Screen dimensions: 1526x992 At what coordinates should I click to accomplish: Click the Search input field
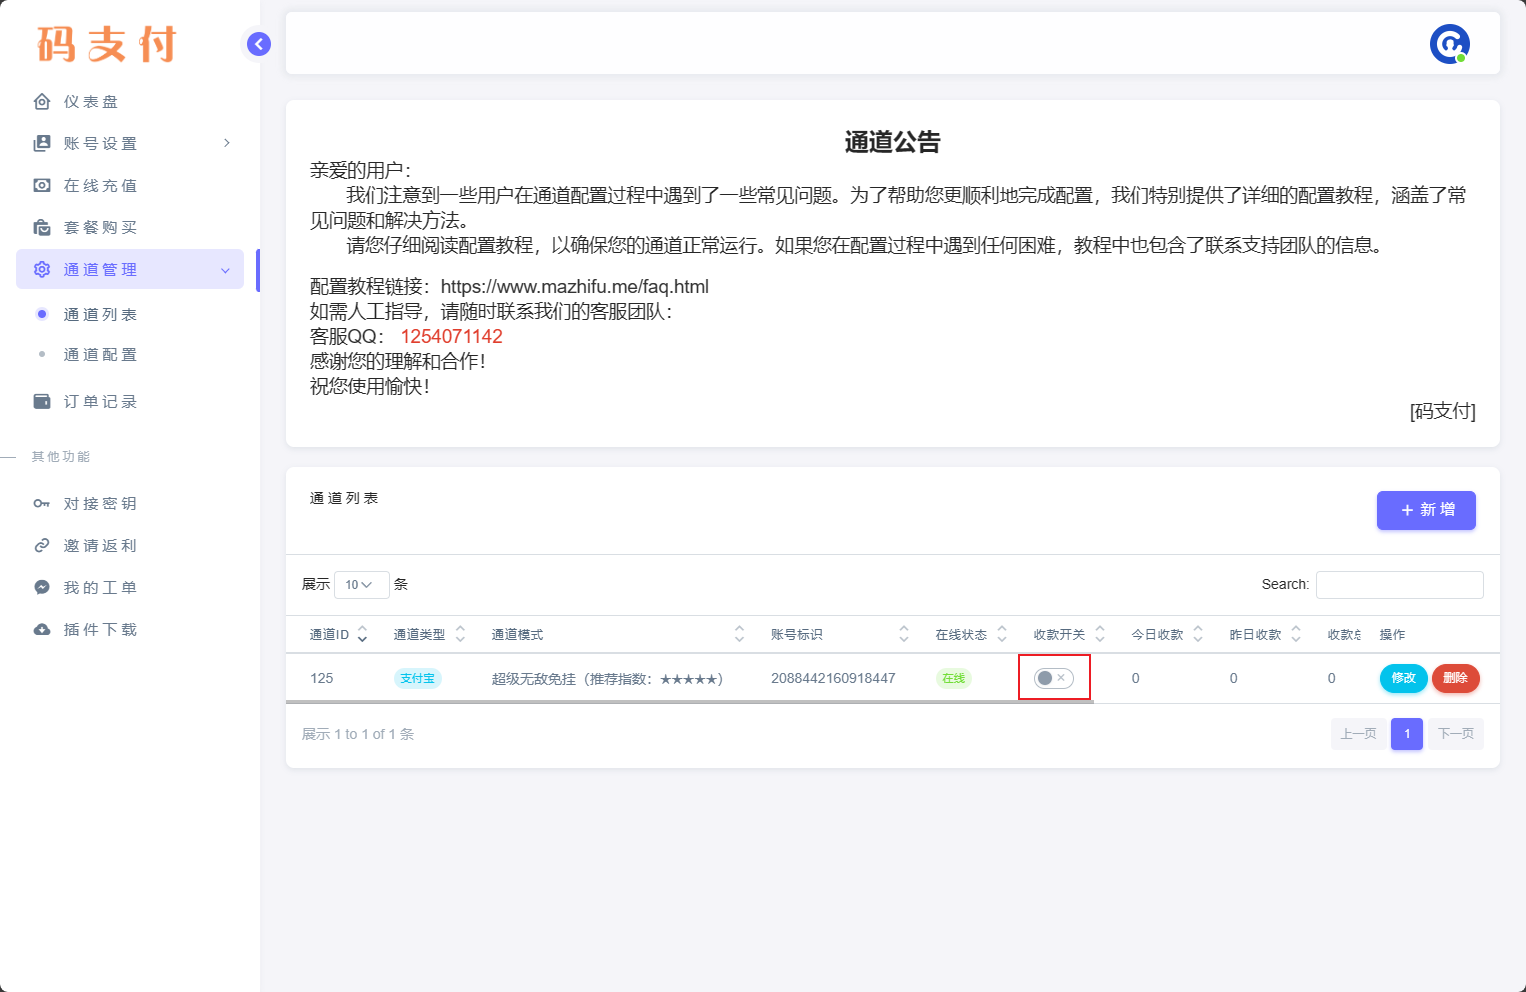click(x=1399, y=585)
